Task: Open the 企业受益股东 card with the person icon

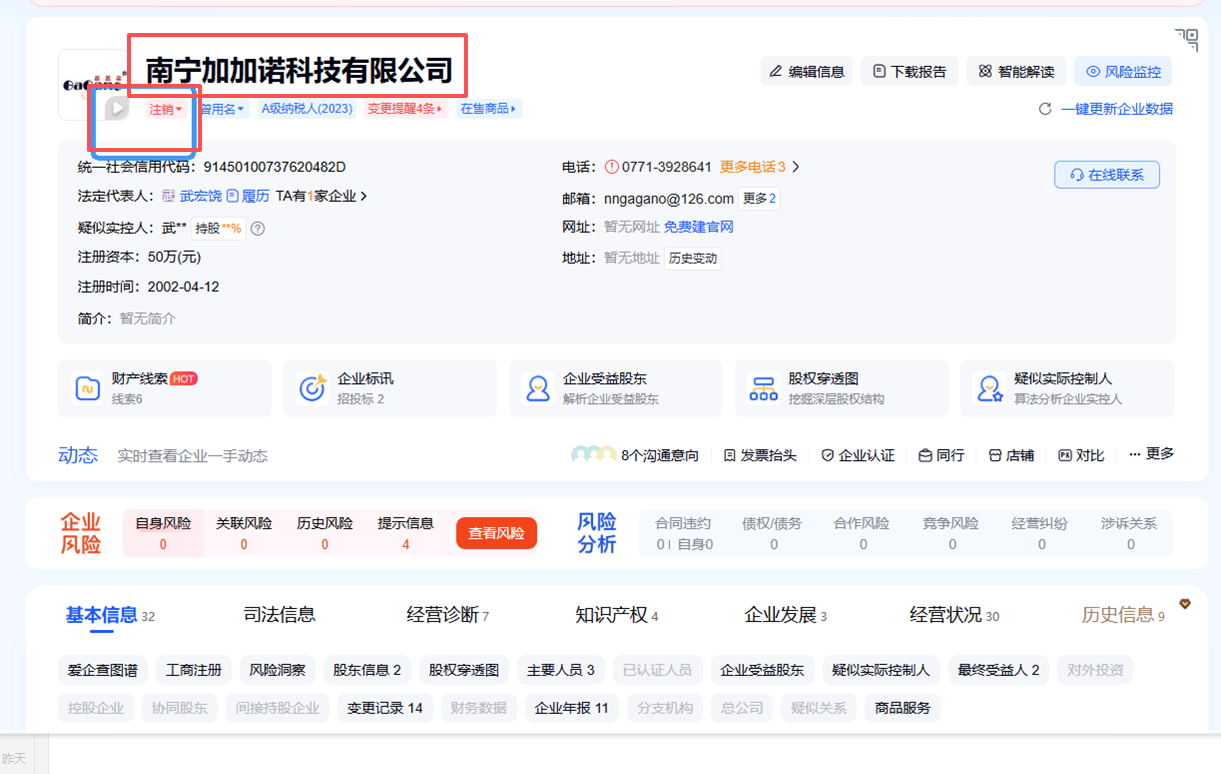Action: click(x=616, y=388)
